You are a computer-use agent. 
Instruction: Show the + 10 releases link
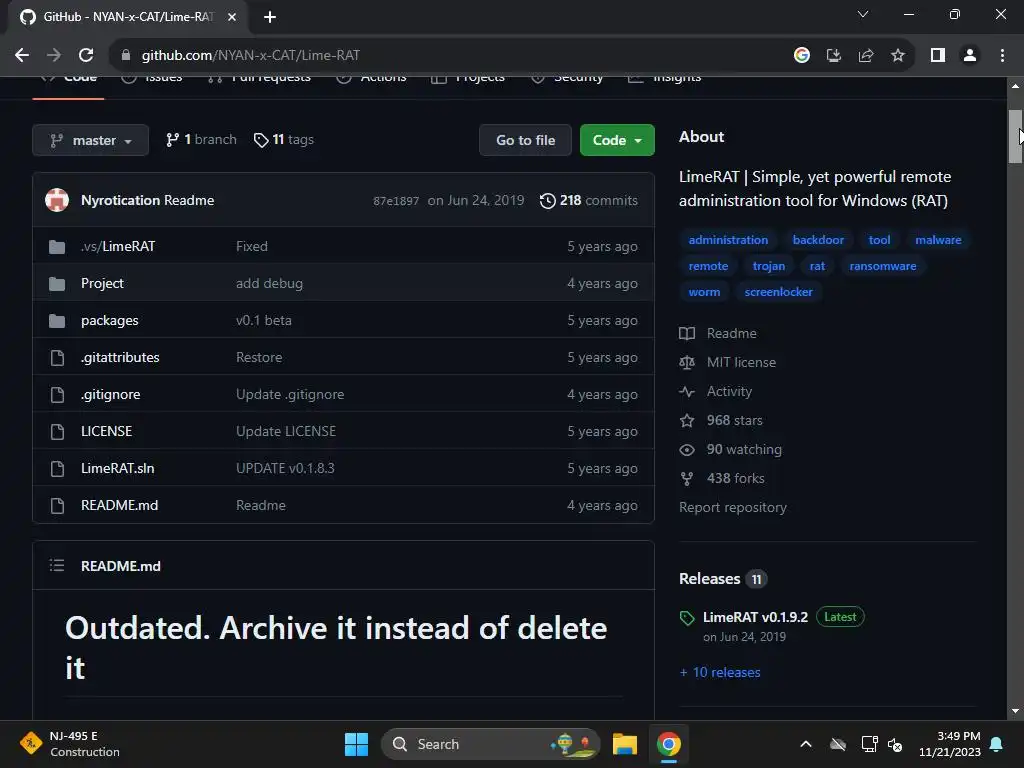point(720,673)
